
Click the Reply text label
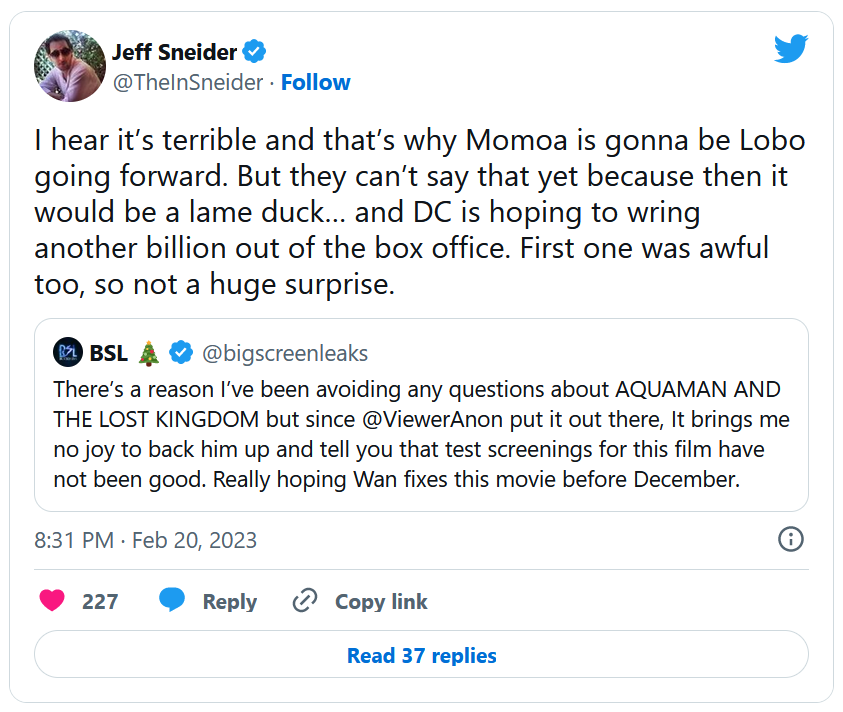[x=229, y=602]
